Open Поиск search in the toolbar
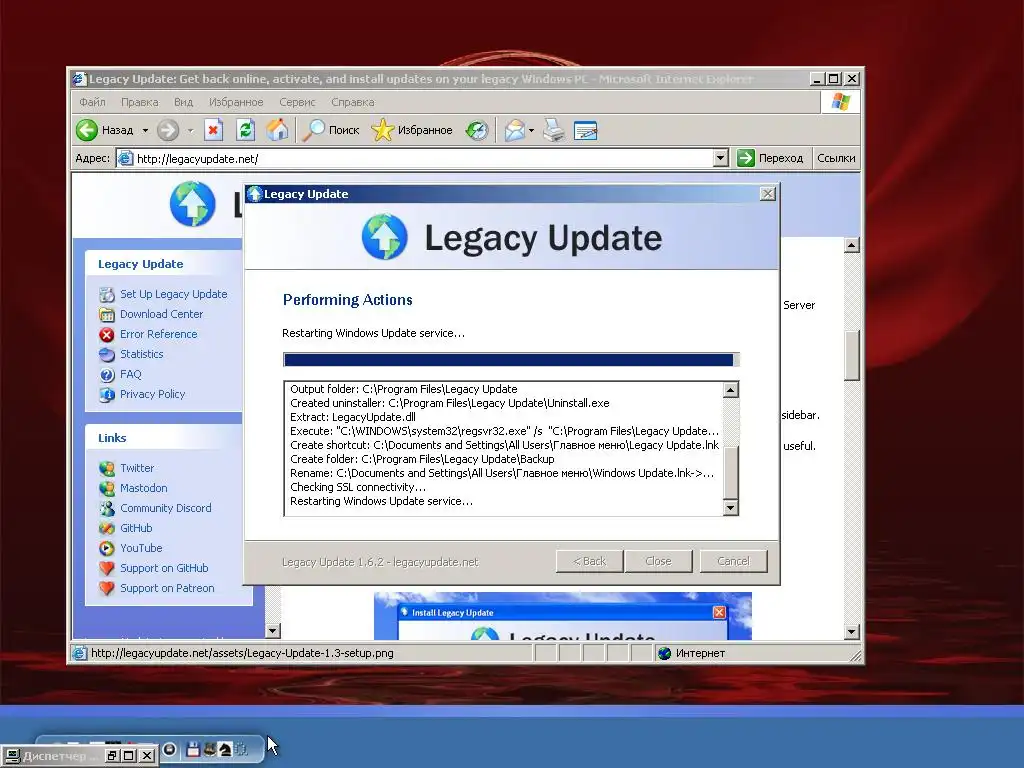The height and width of the screenshot is (768, 1024). 332,130
